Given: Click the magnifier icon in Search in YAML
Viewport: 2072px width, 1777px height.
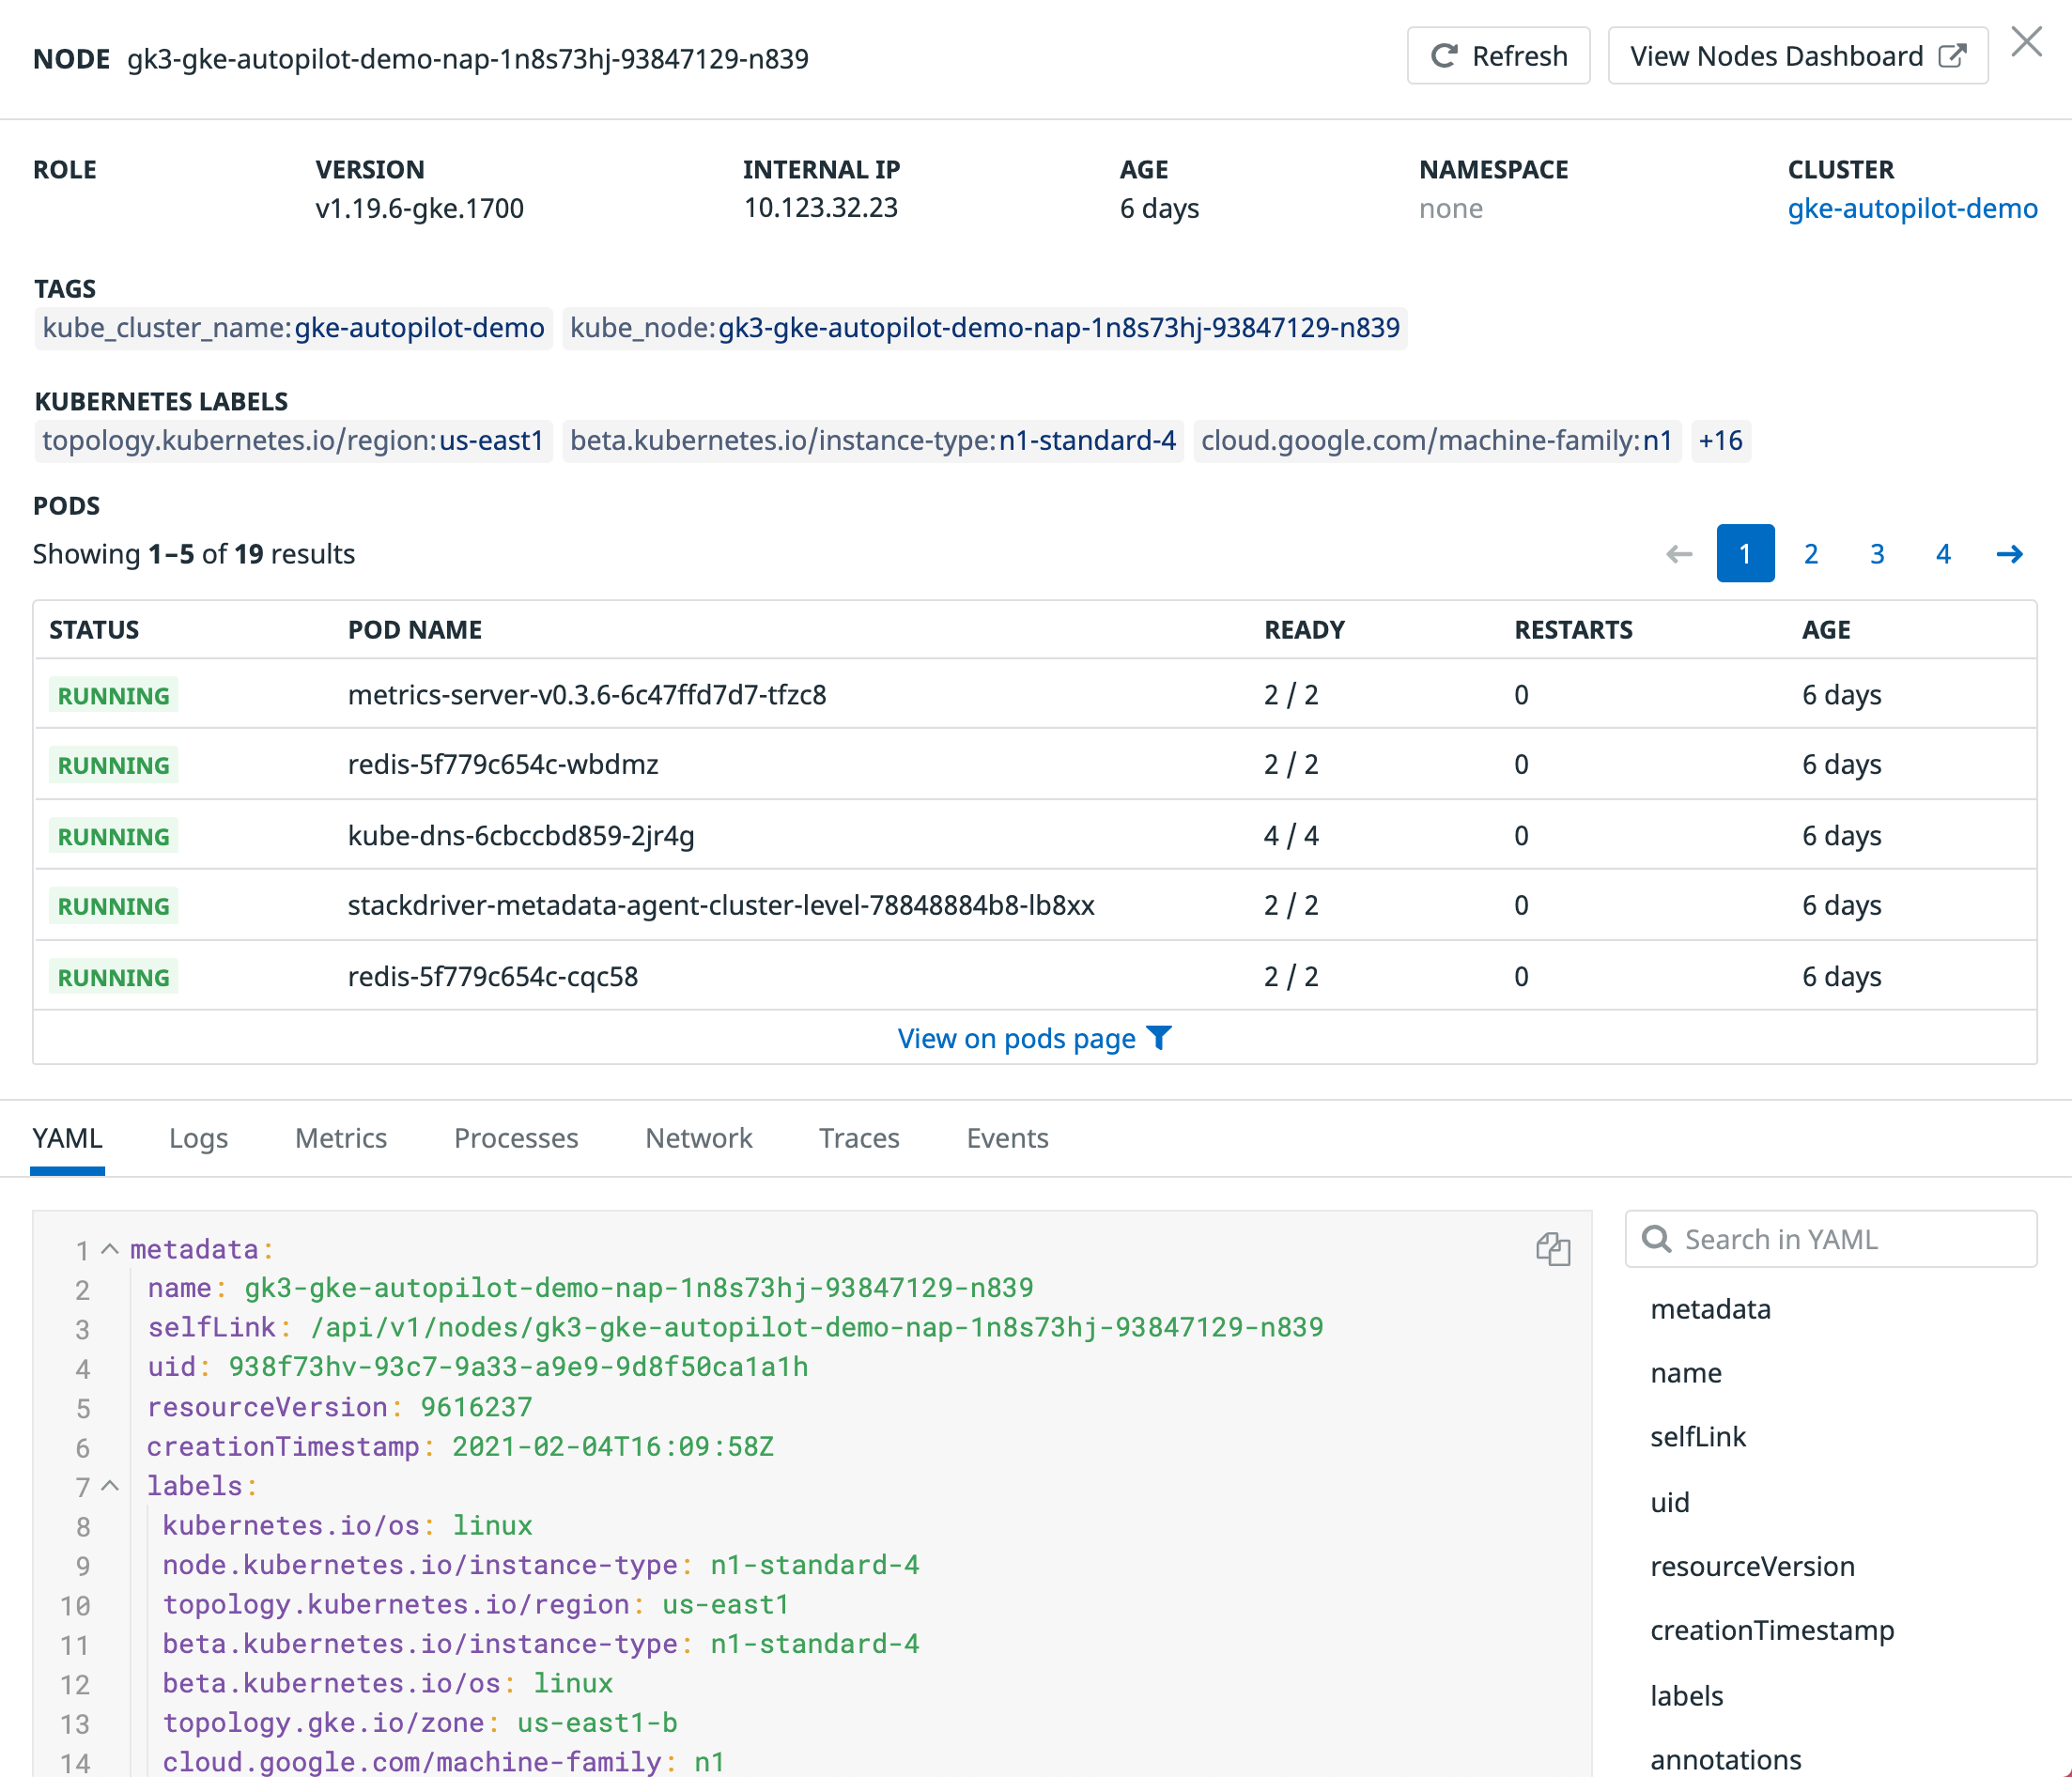Looking at the screenshot, I should 1658,1239.
